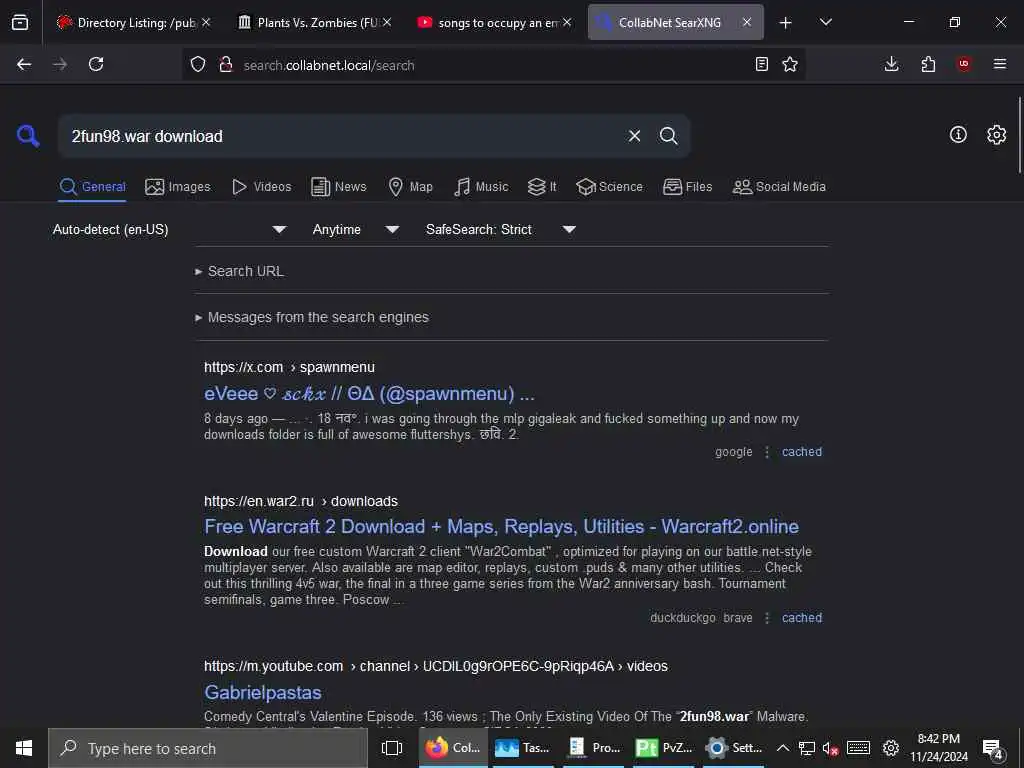Open the Windows Start menu

coord(24,748)
